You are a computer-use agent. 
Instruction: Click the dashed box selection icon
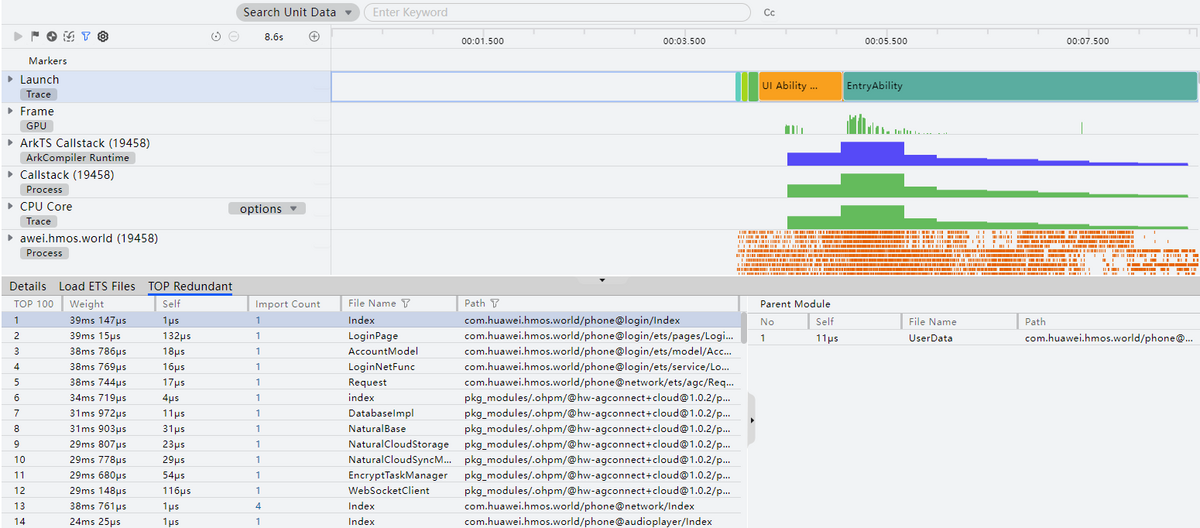click(x=68, y=36)
